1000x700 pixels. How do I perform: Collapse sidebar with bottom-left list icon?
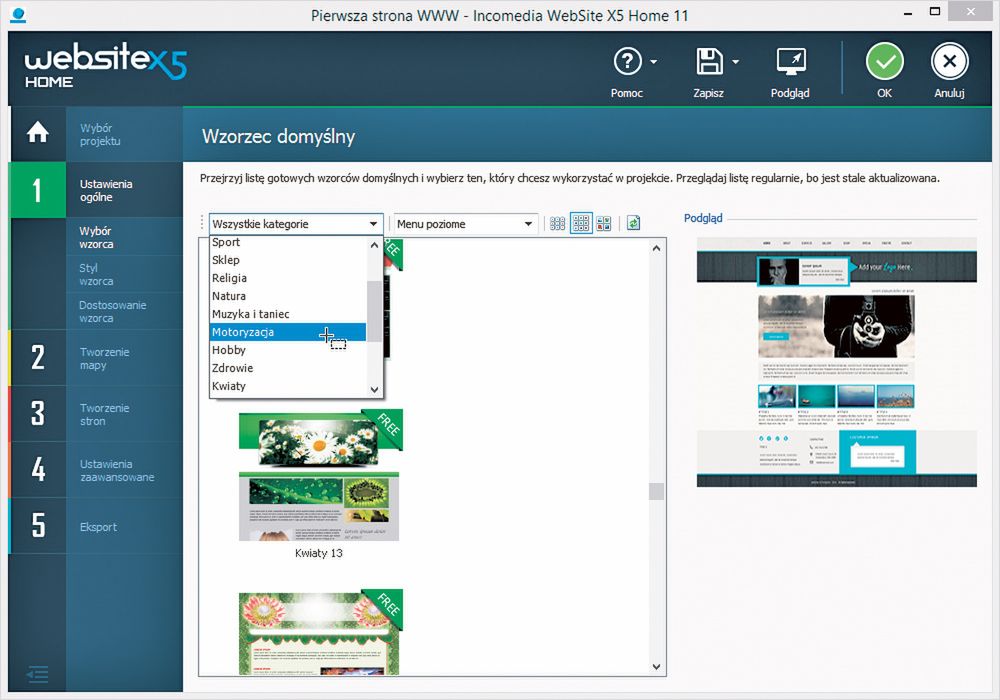pos(38,674)
